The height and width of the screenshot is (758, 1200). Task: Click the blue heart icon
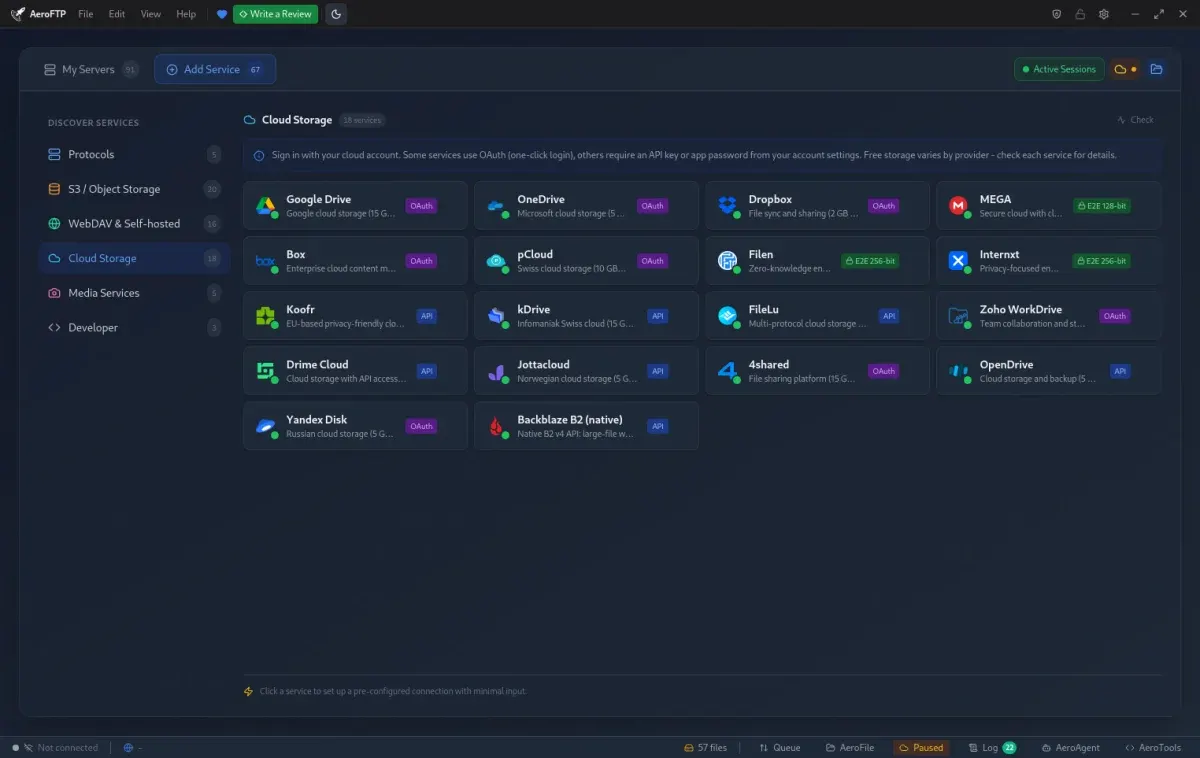(222, 14)
